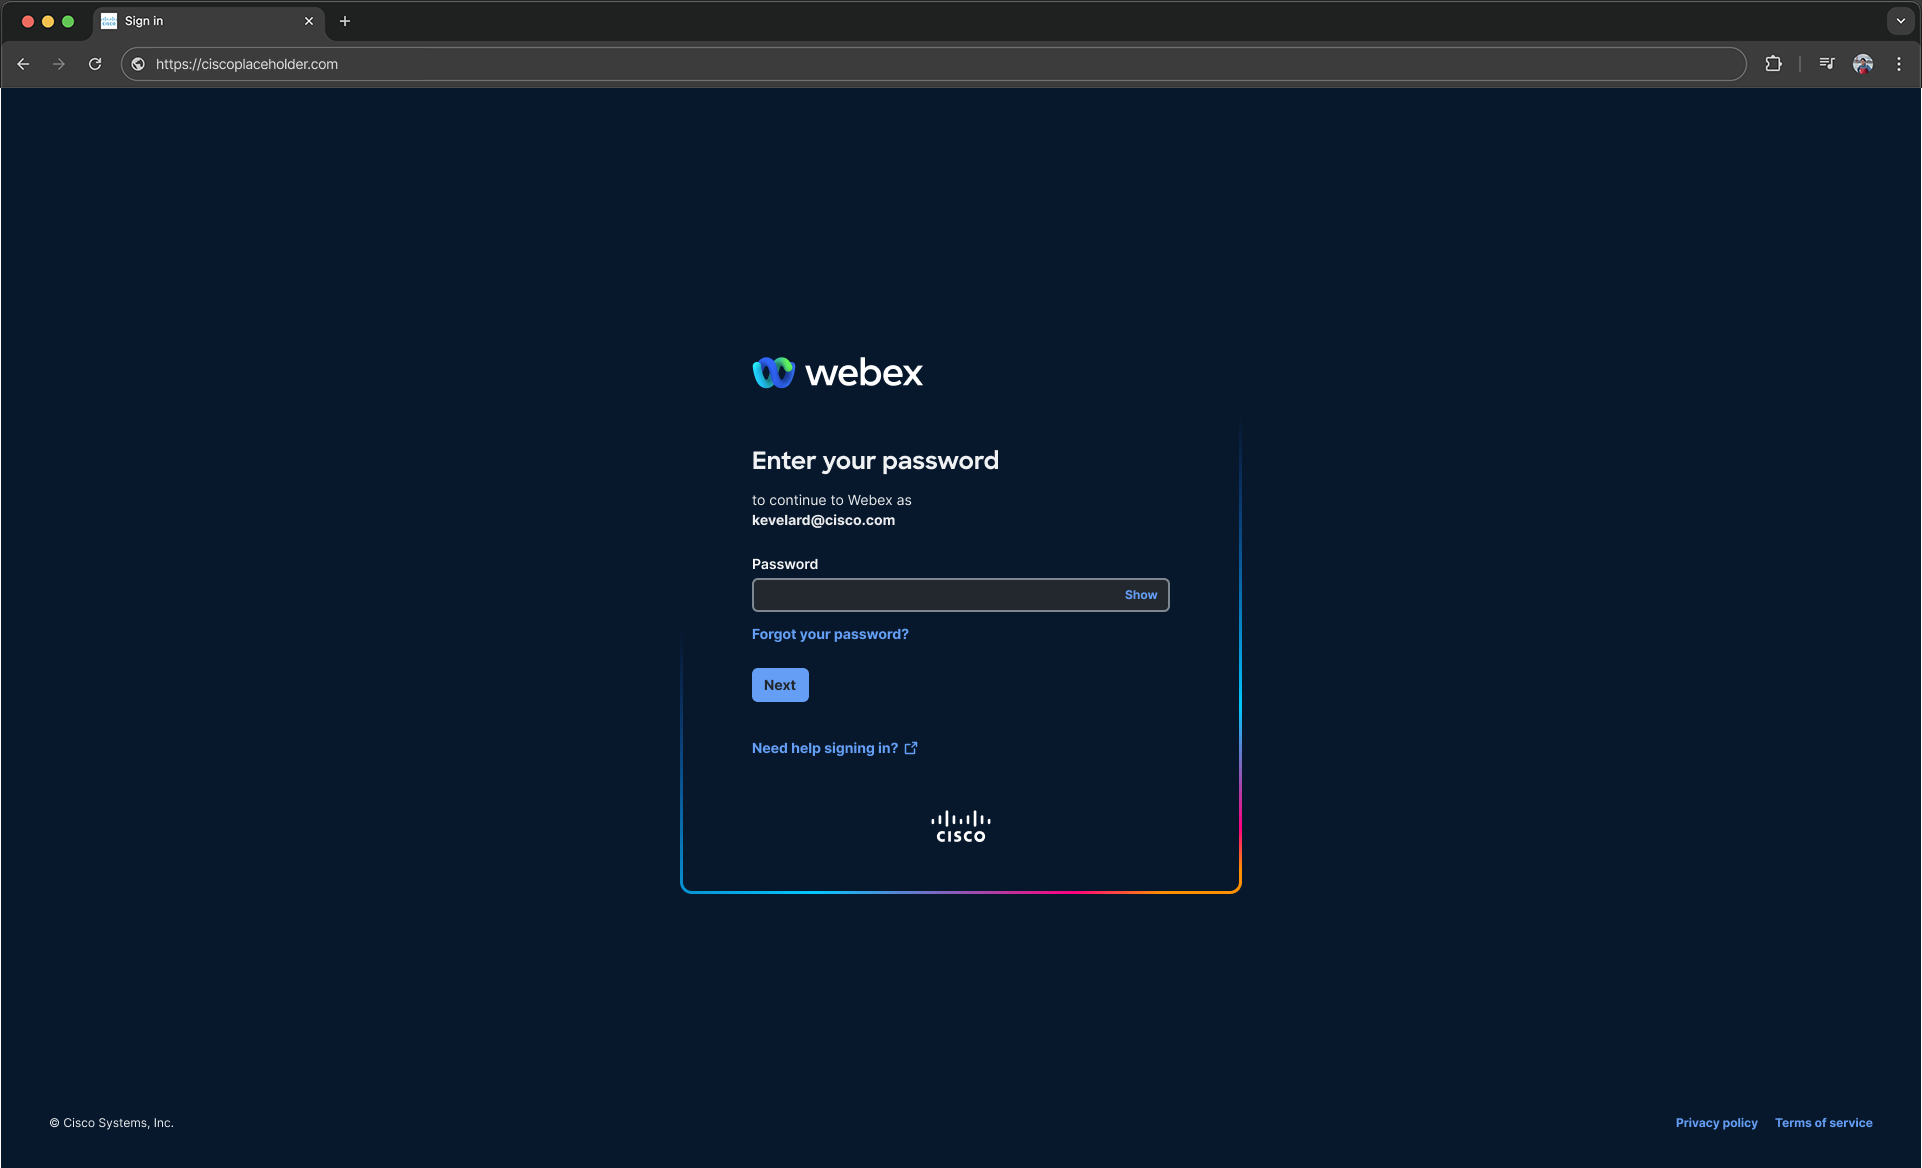Click the browser forward arrow
The height and width of the screenshot is (1168, 1922).
coord(59,64)
